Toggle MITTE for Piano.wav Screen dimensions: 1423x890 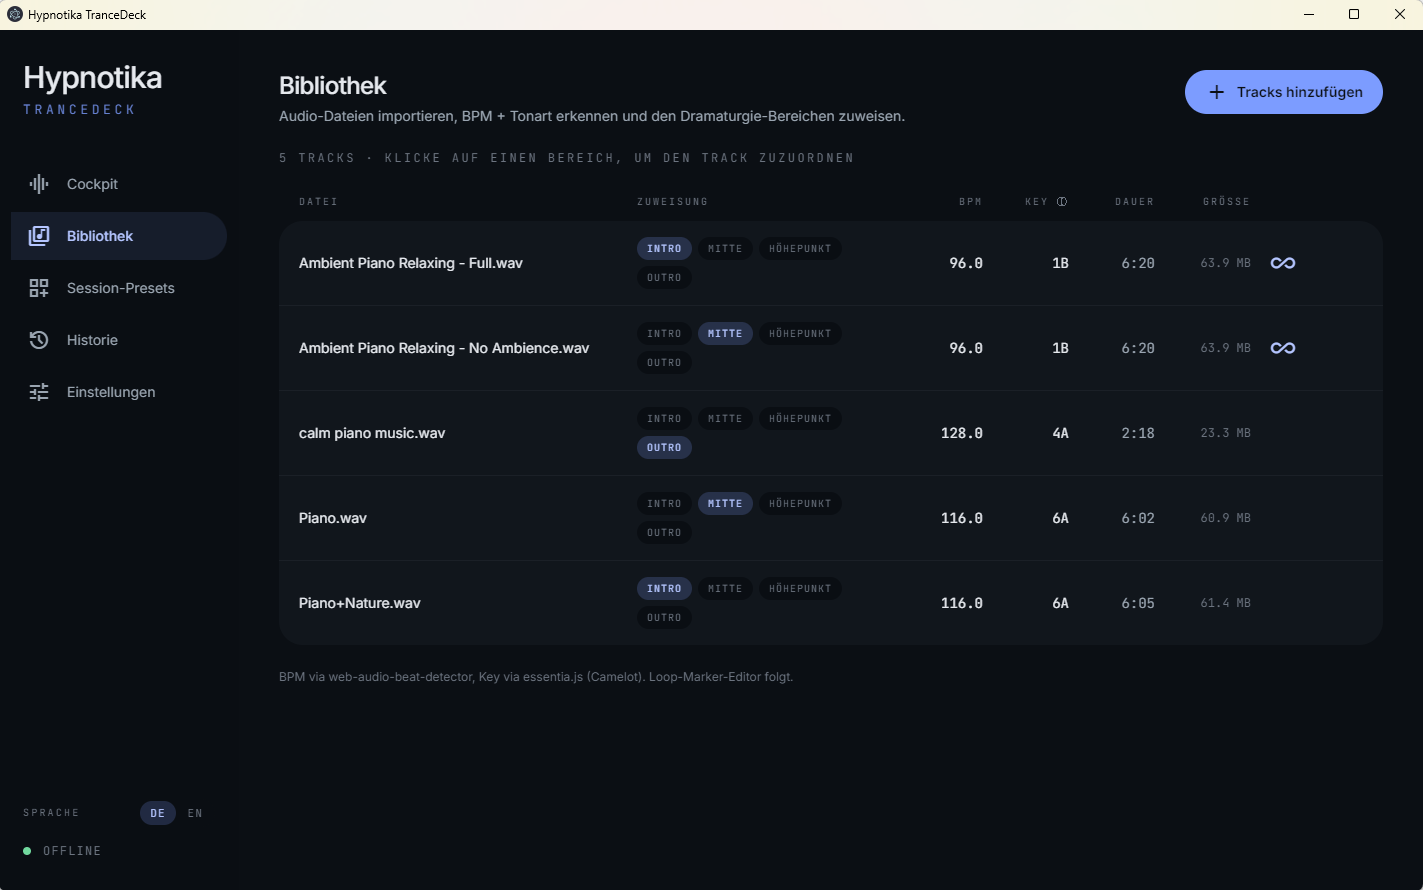[x=725, y=503]
